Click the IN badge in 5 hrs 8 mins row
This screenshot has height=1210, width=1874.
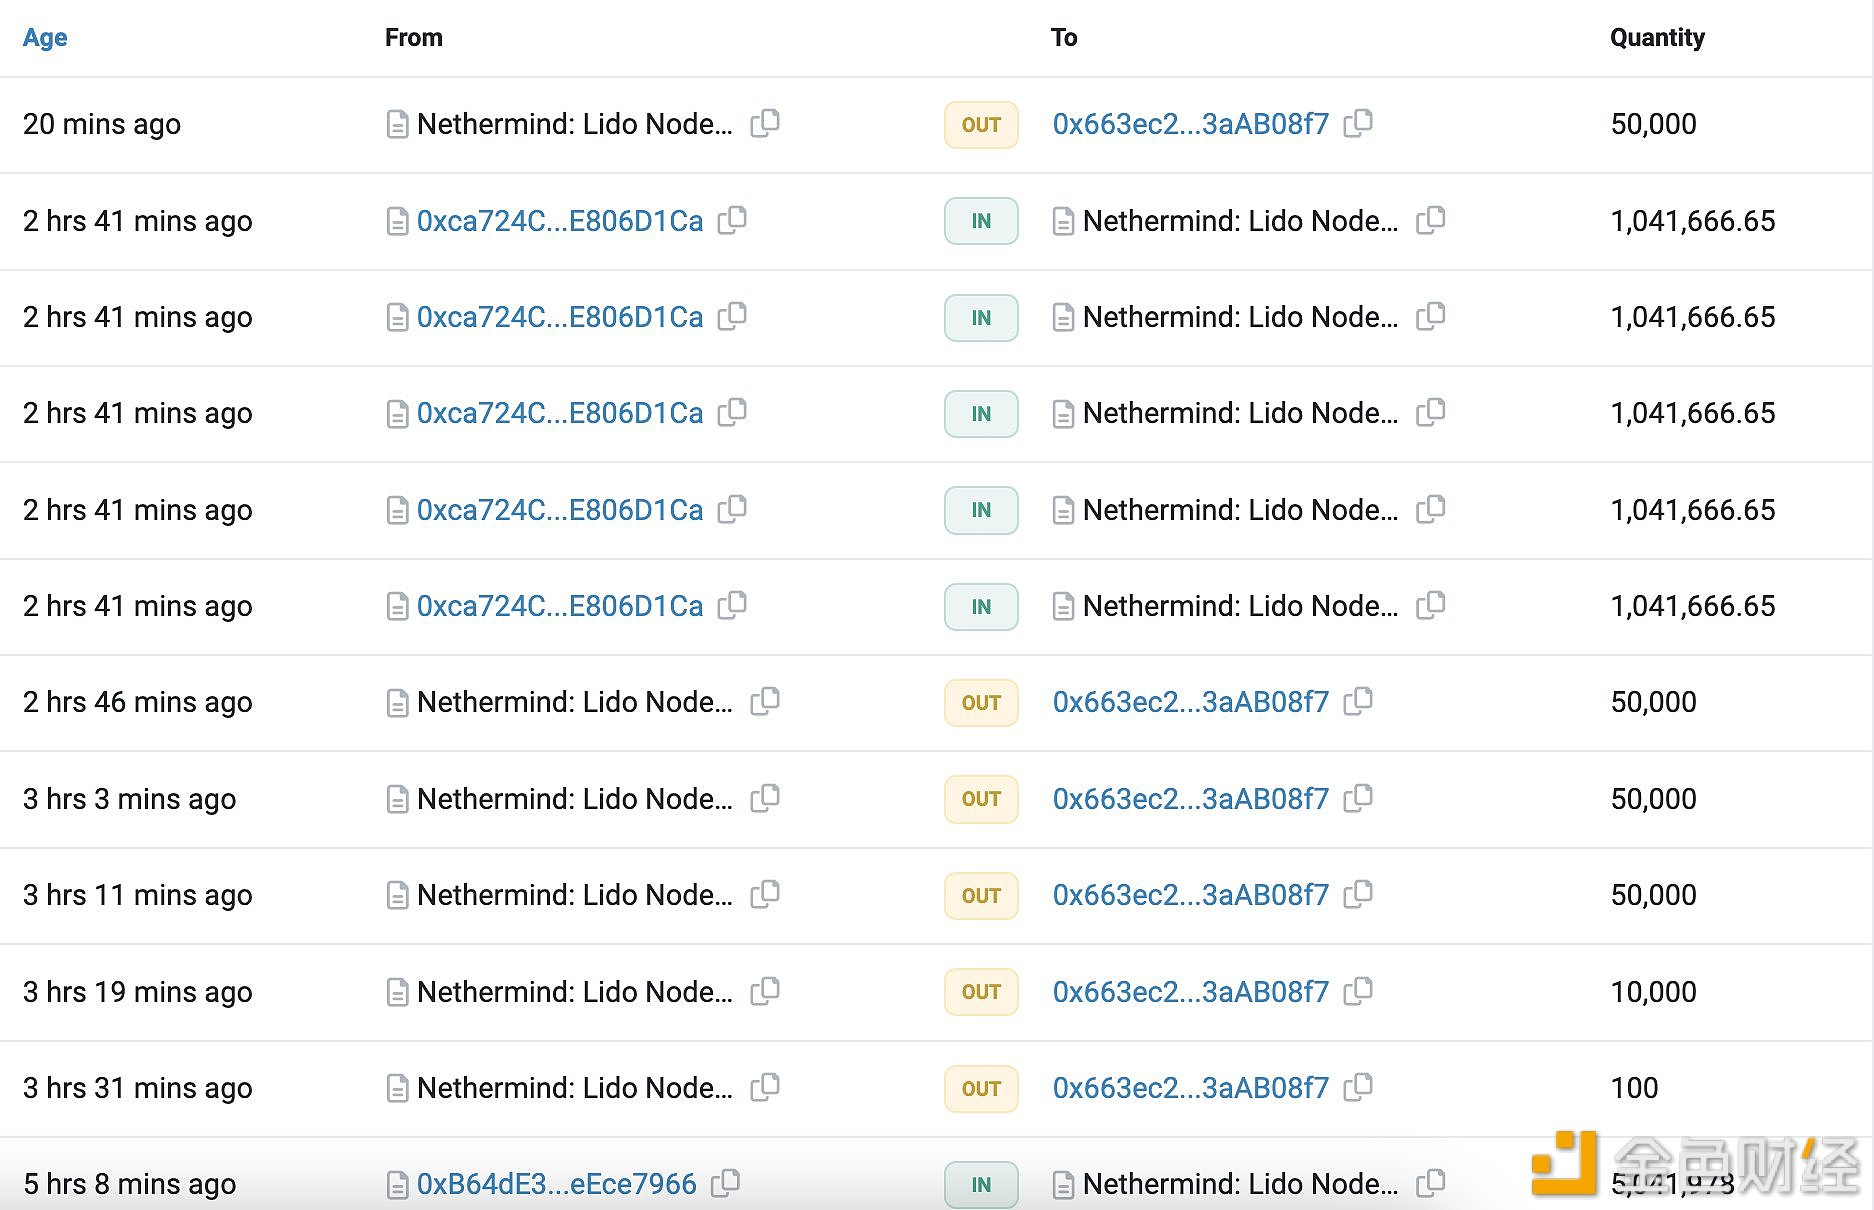[981, 1185]
